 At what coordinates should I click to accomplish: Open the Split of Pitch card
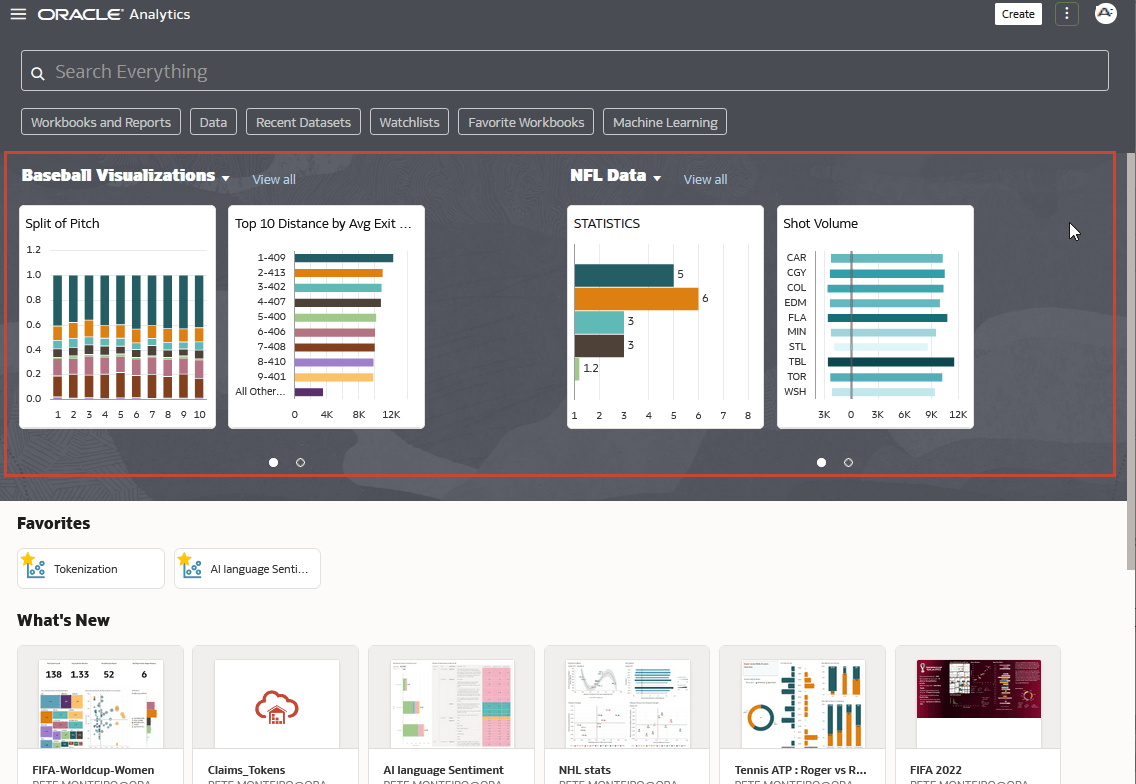117,317
